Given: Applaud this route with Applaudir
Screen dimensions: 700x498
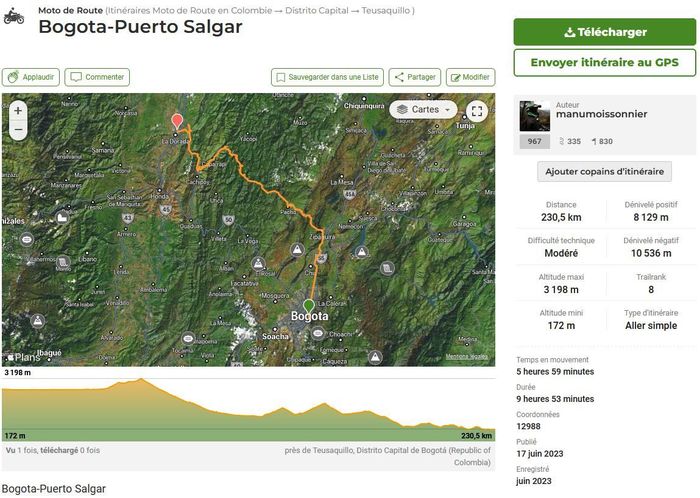Looking at the screenshot, I should [x=31, y=77].
